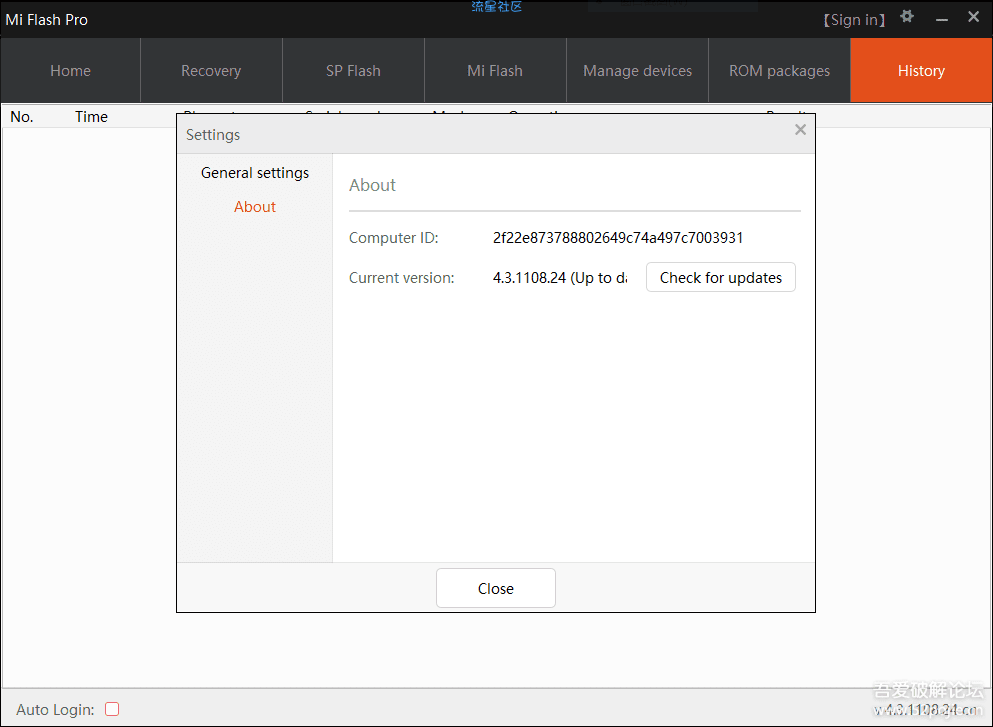Select About in the Settings sidebar

pyautogui.click(x=255, y=206)
